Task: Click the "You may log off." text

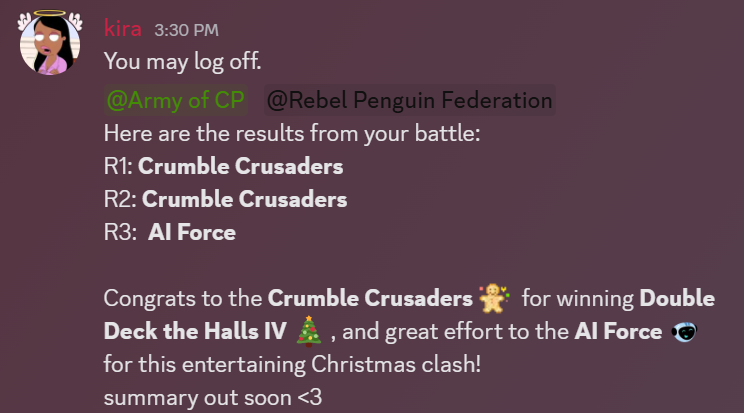Action: [183, 60]
